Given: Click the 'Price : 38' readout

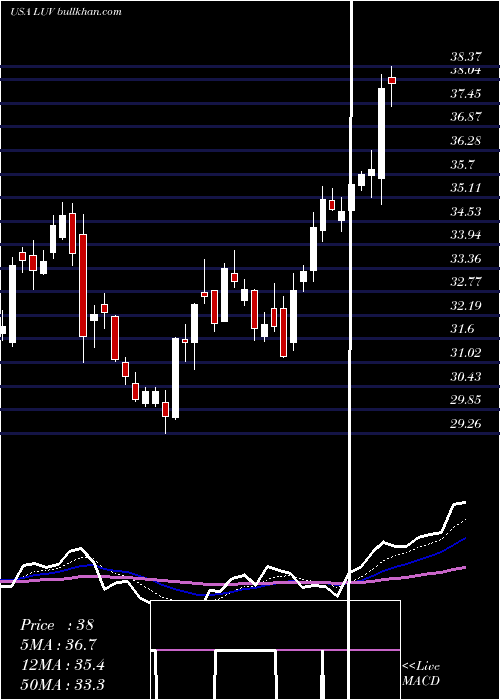Looking at the screenshot, I should tap(57, 625).
